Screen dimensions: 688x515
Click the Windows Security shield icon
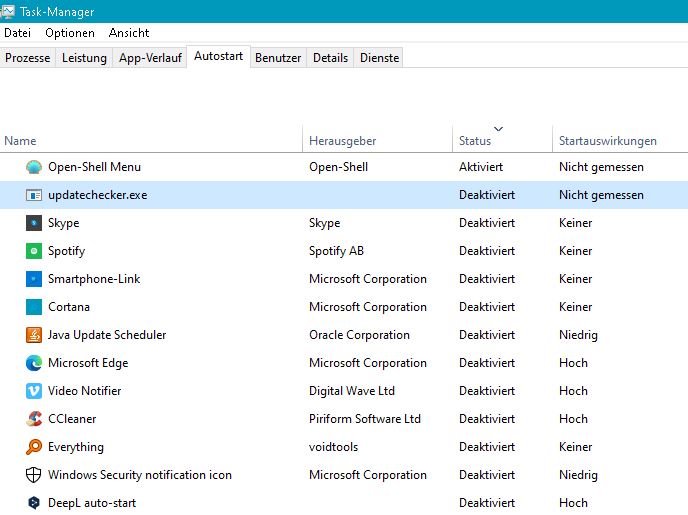pyautogui.click(x=34, y=475)
